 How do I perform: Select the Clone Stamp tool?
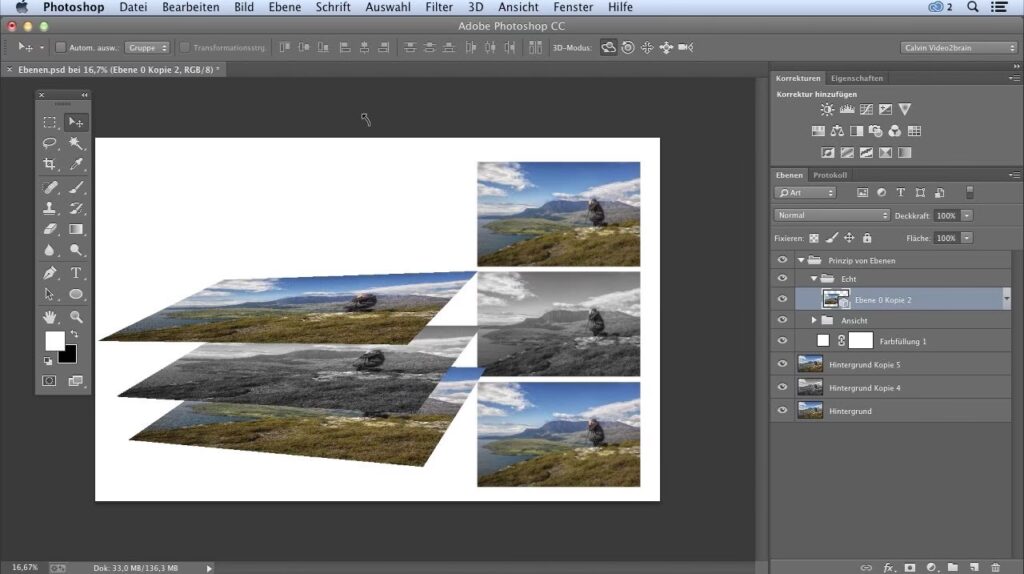[49, 208]
